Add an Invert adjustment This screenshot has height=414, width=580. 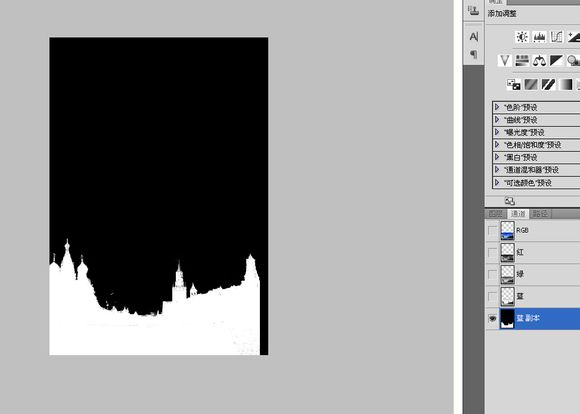pyautogui.click(x=513, y=84)
